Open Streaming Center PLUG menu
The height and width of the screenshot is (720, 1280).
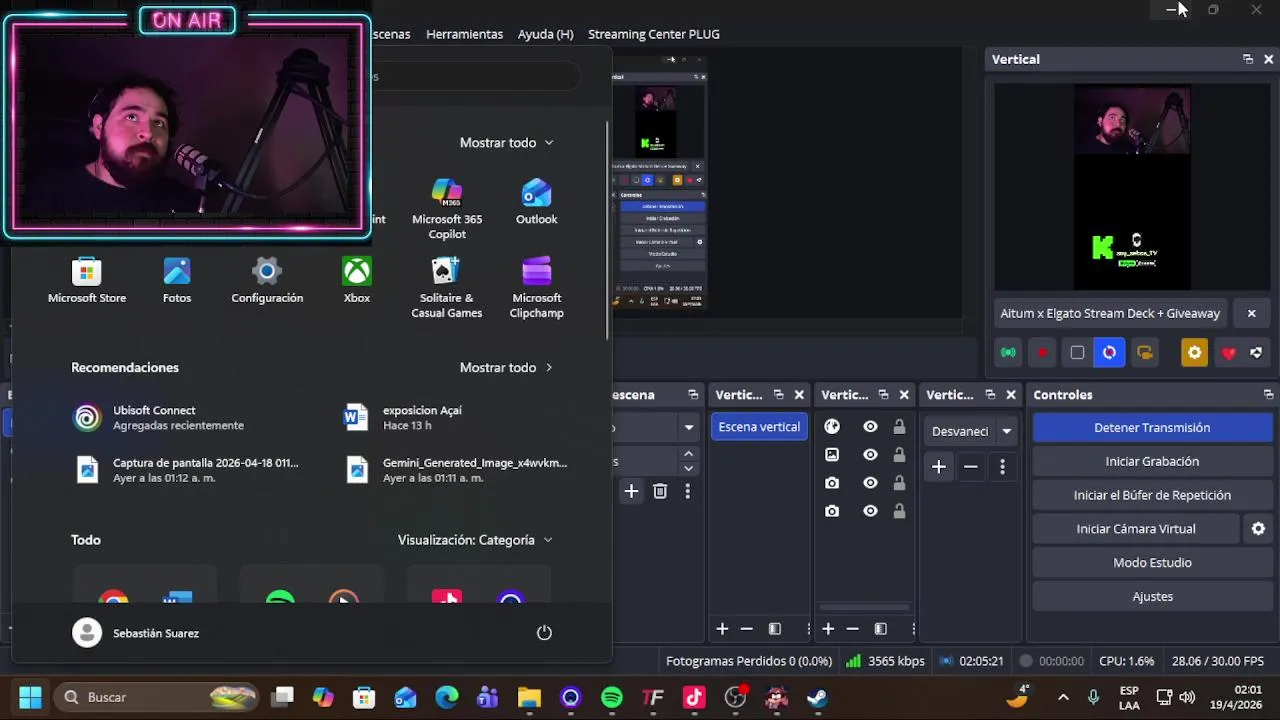[653, 34]
